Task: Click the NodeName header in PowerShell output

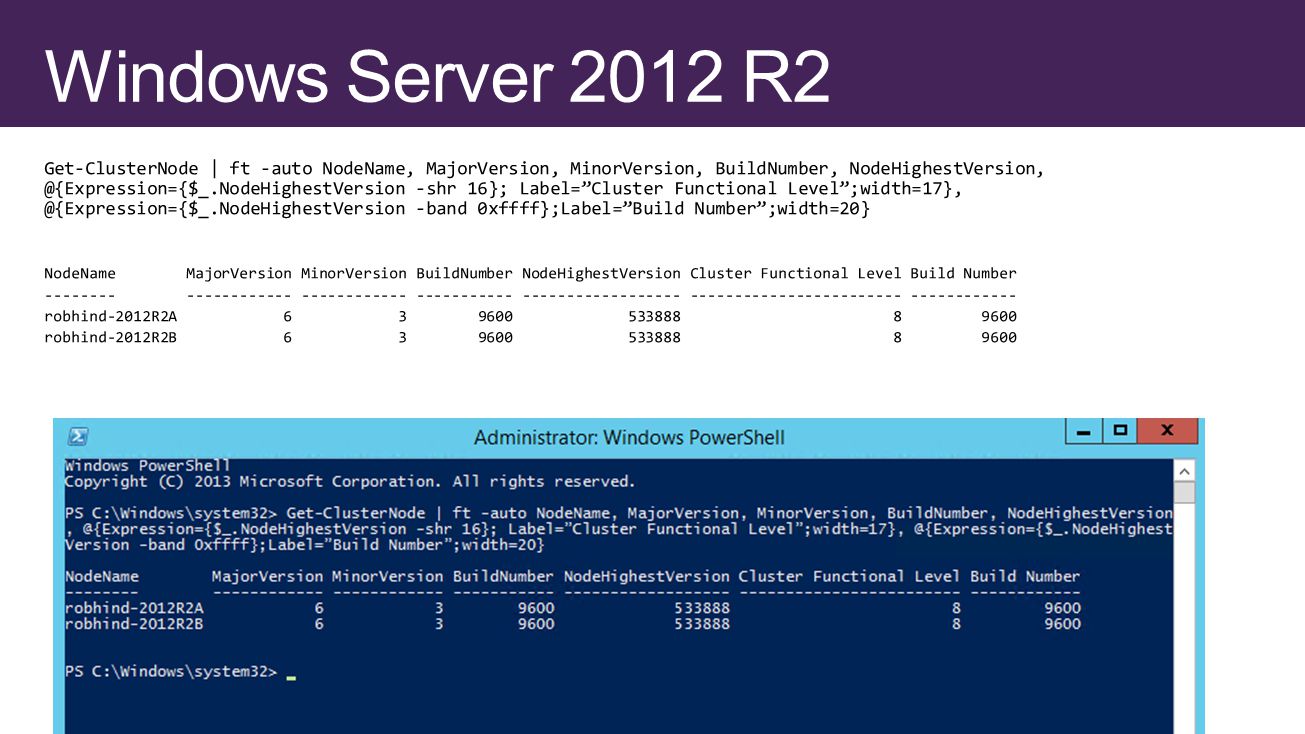Action: [102, 577]
